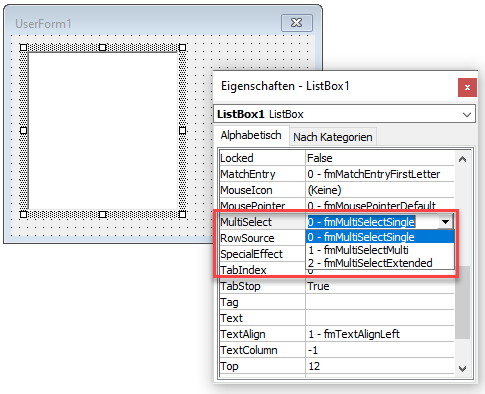Viewport: 485px width, 394px height.
Task: Select the Text property name
Action: pyautogui.click(x=232, y=318)
